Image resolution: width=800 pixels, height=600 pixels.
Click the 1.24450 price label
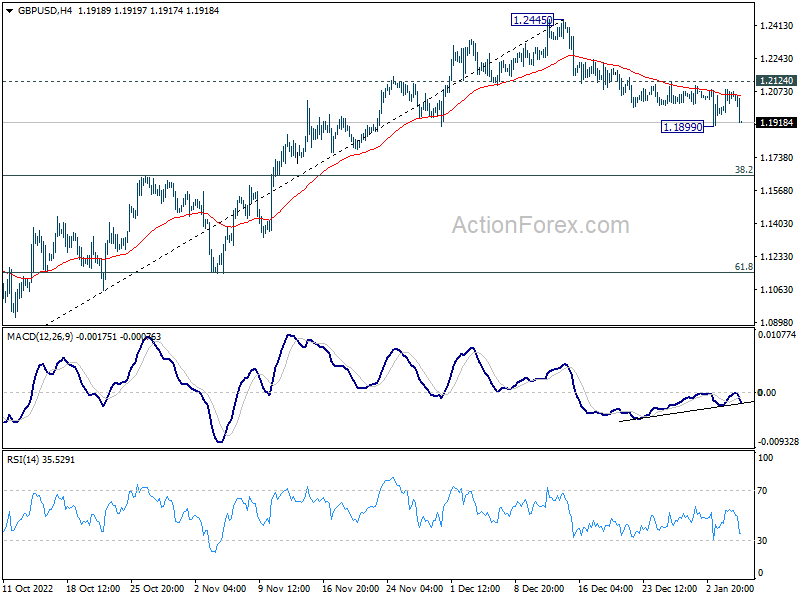click(532, 20)
